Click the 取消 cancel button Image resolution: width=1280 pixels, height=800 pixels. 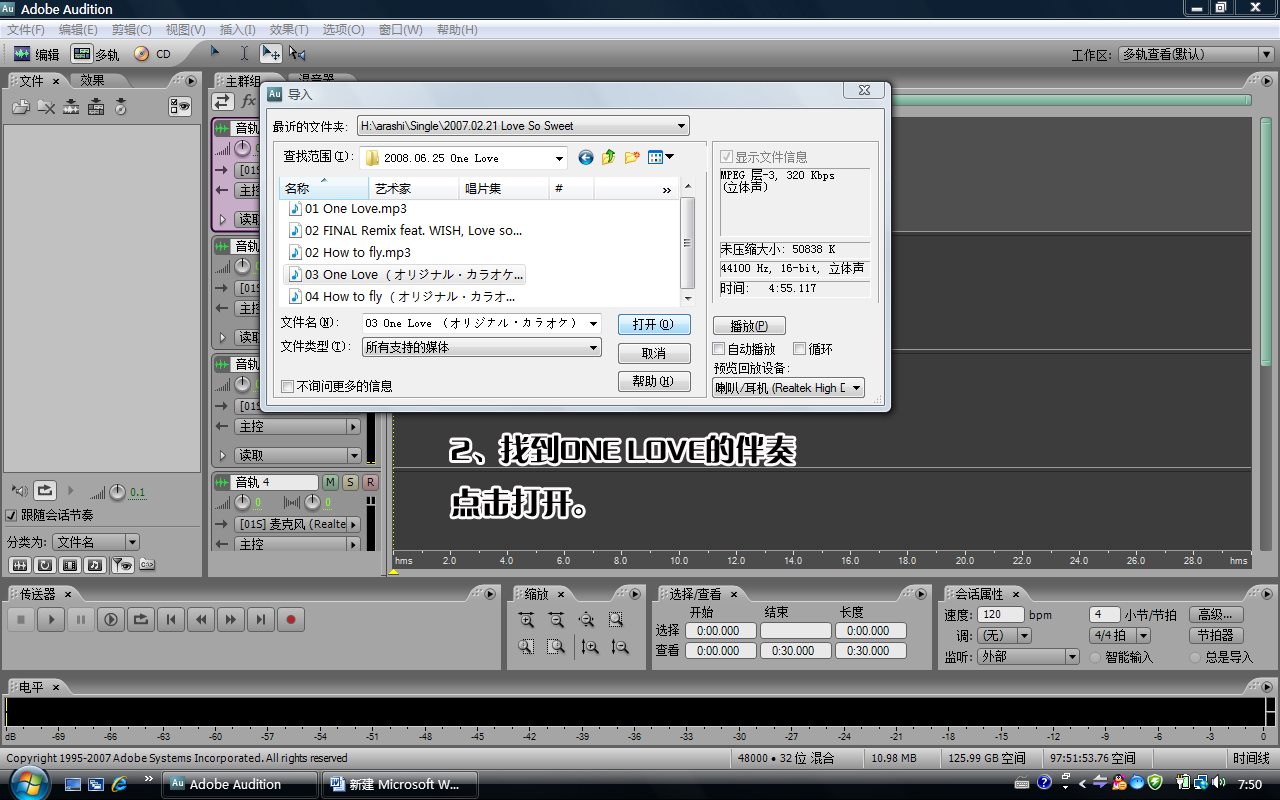pos(654,353)
